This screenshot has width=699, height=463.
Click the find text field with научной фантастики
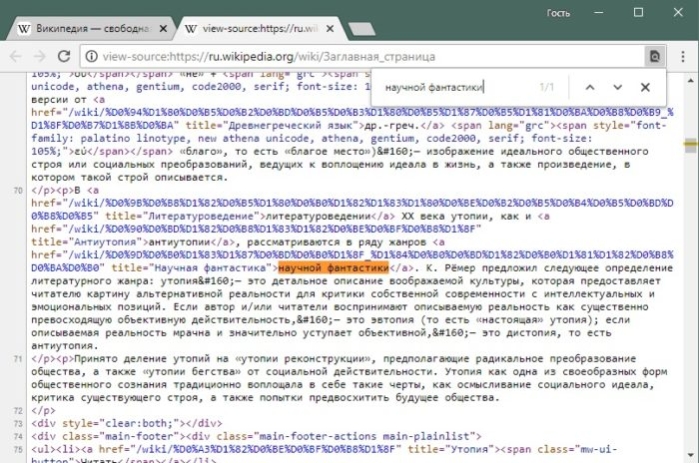(457, 87)
